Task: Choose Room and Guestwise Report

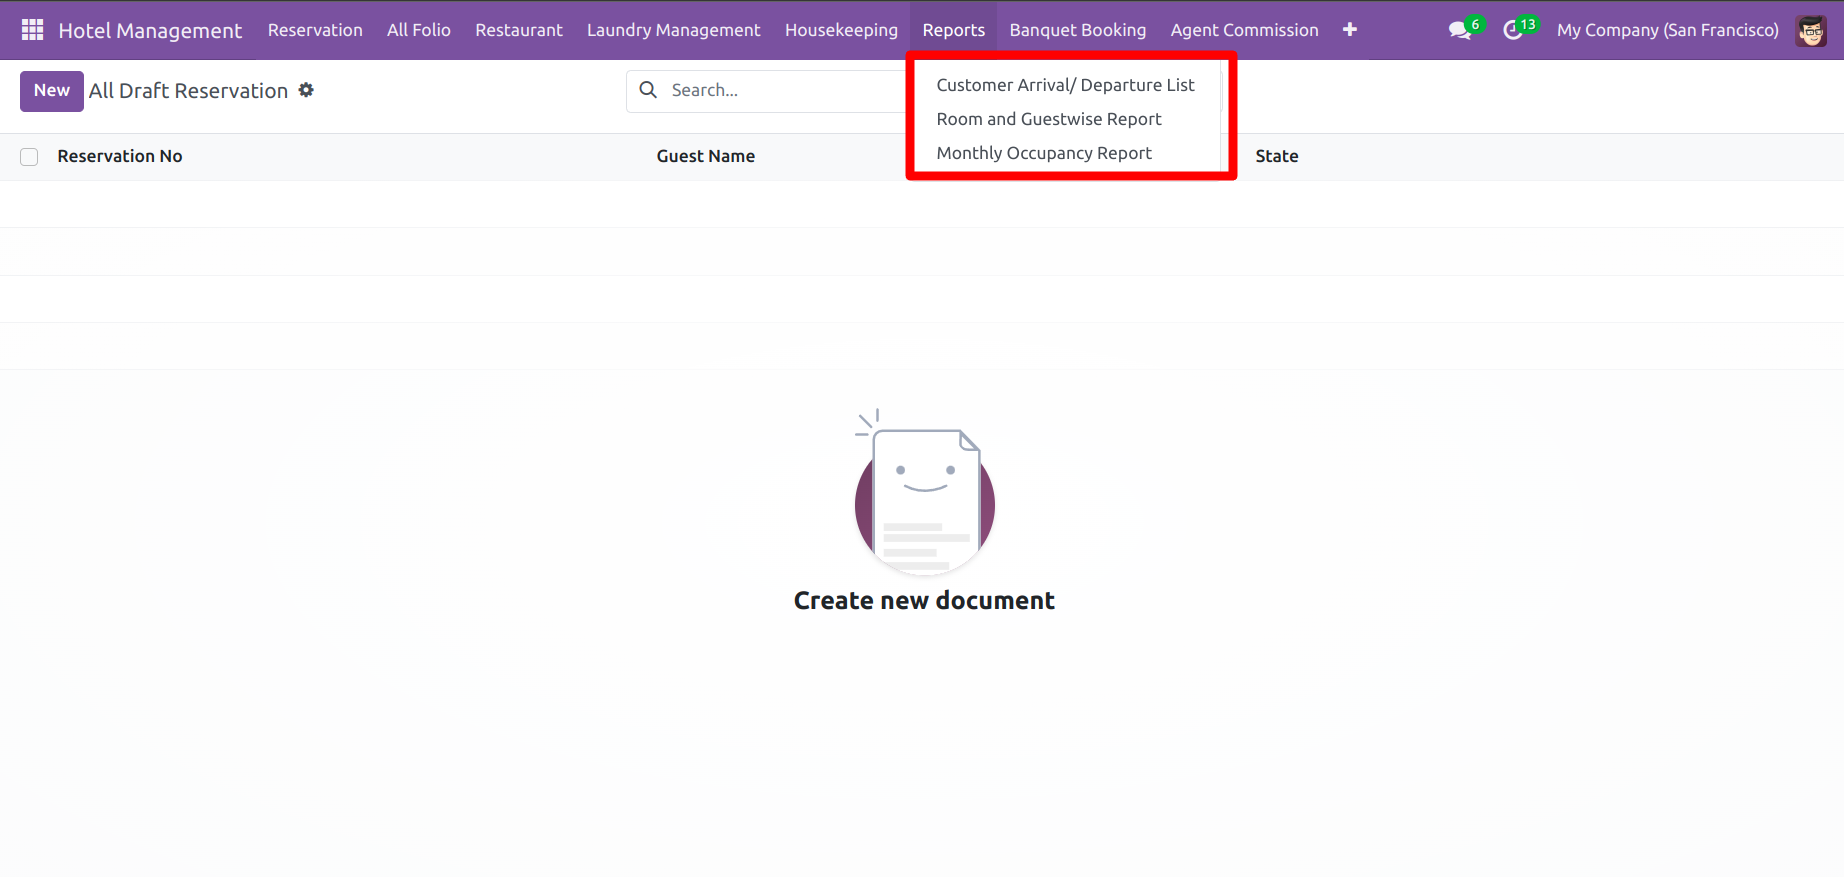Action: point(1048,119)
